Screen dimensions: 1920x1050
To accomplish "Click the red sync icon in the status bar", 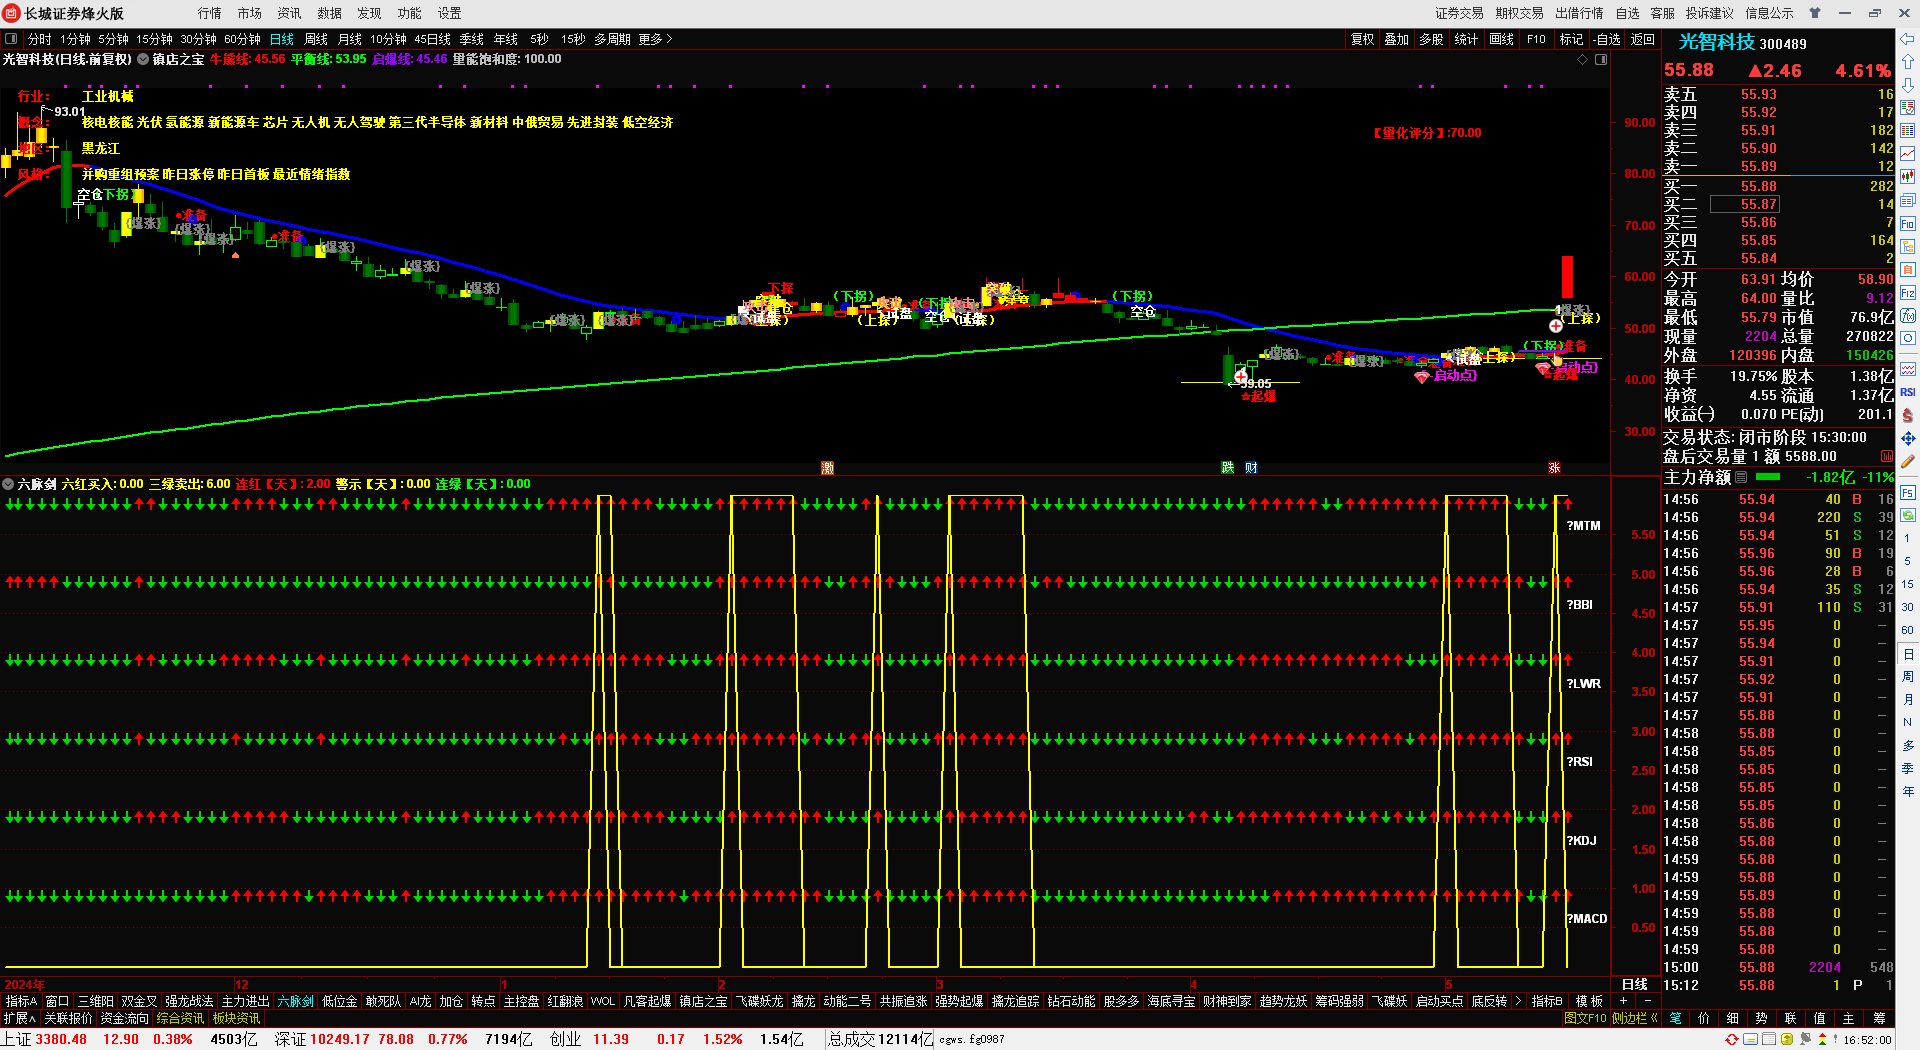I will pos(1731,1040).
